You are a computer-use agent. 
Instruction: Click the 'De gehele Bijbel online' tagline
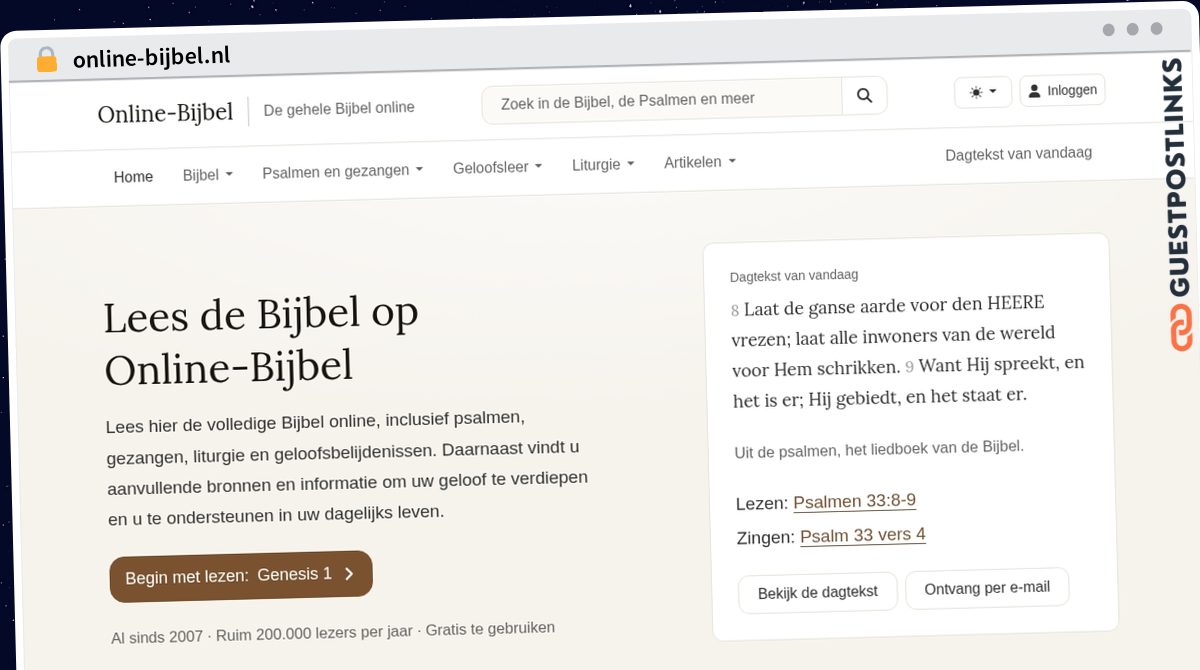point(339,108)
